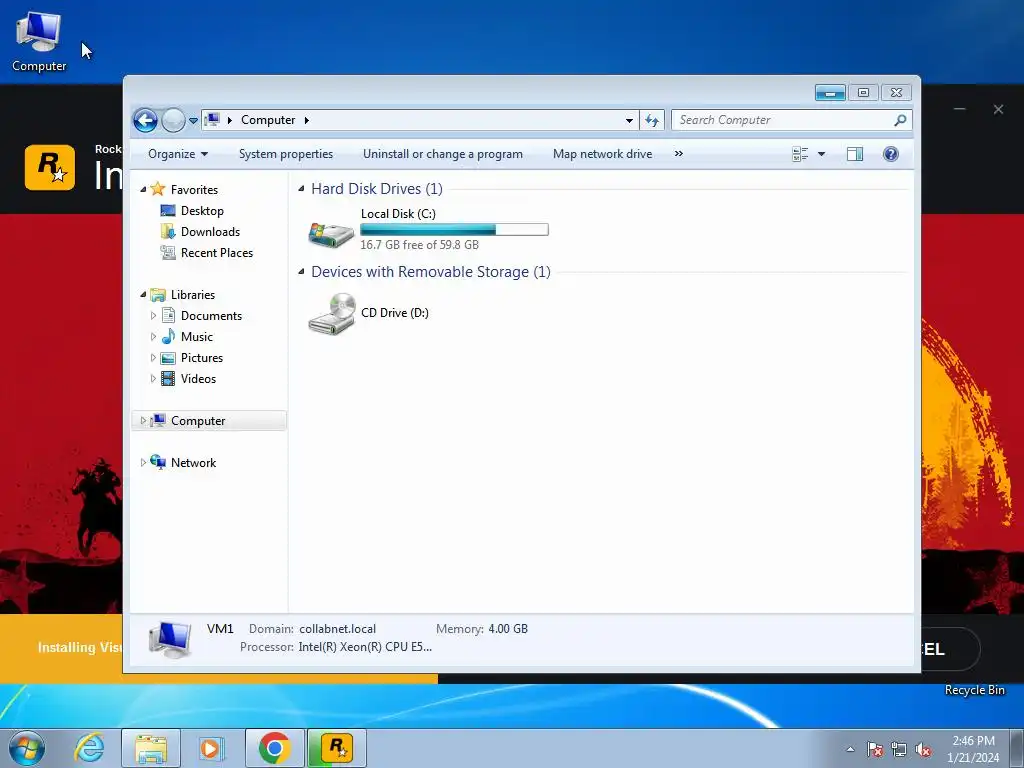Open the view options dropdown arrow
1024x768 pixels.
822,154
